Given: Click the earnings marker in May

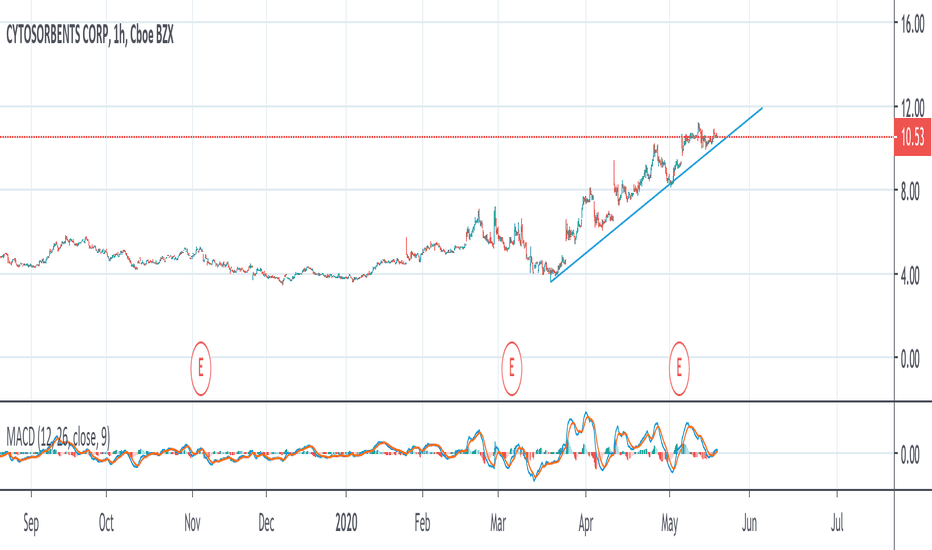Looking at the screenshot, I should point(679,369).
